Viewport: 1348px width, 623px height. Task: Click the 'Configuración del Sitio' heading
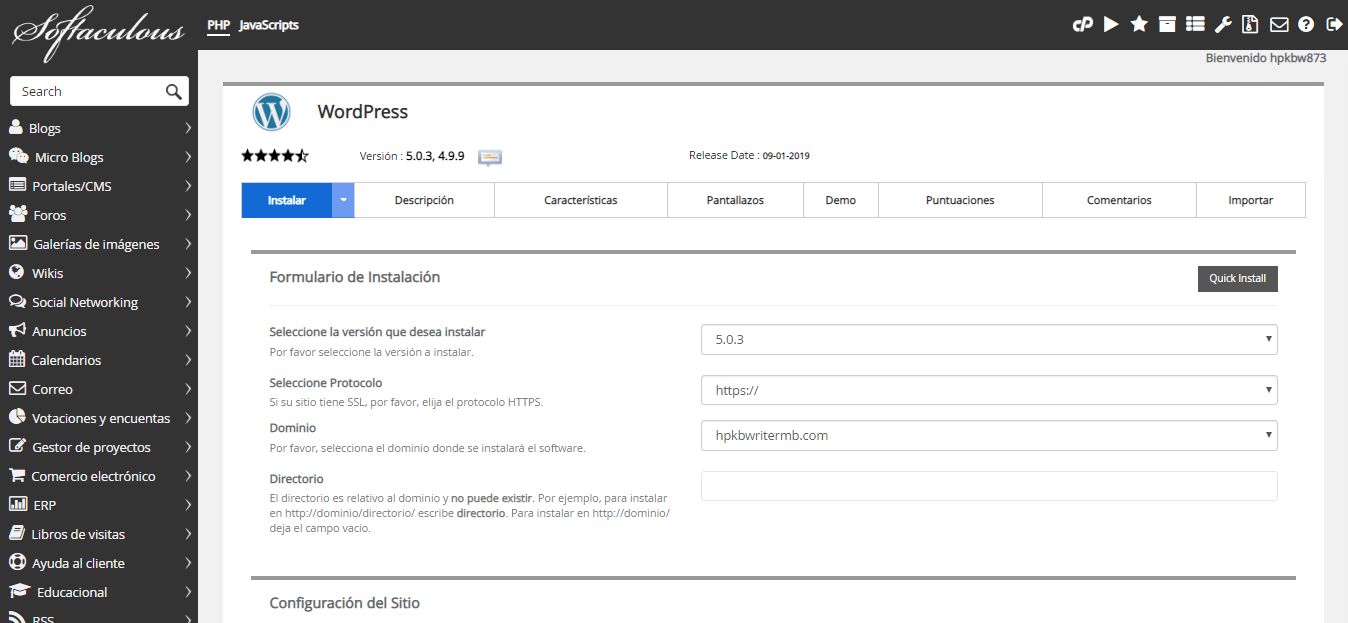coord(345,603)
